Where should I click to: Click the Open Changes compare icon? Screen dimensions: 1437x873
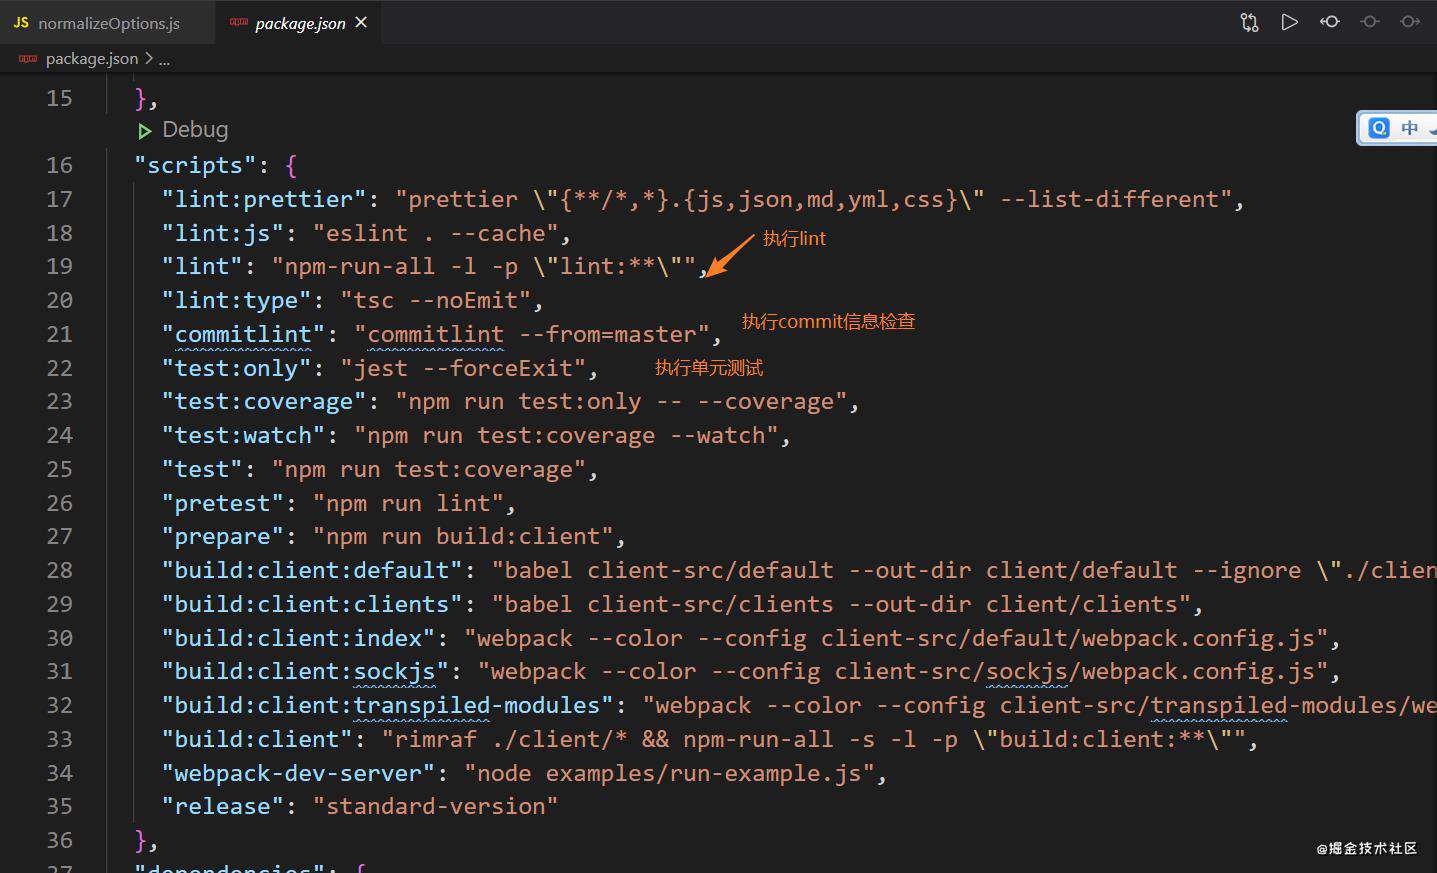coord(1249,22)
